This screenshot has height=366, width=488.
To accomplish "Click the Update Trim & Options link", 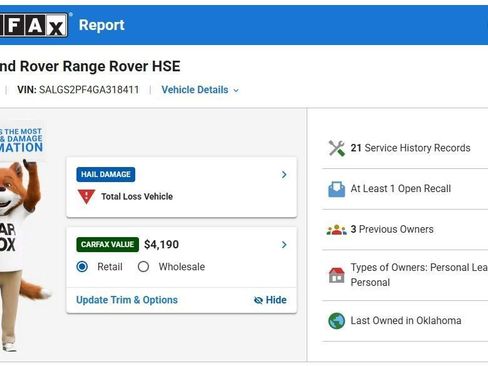I will pos(127,300).
